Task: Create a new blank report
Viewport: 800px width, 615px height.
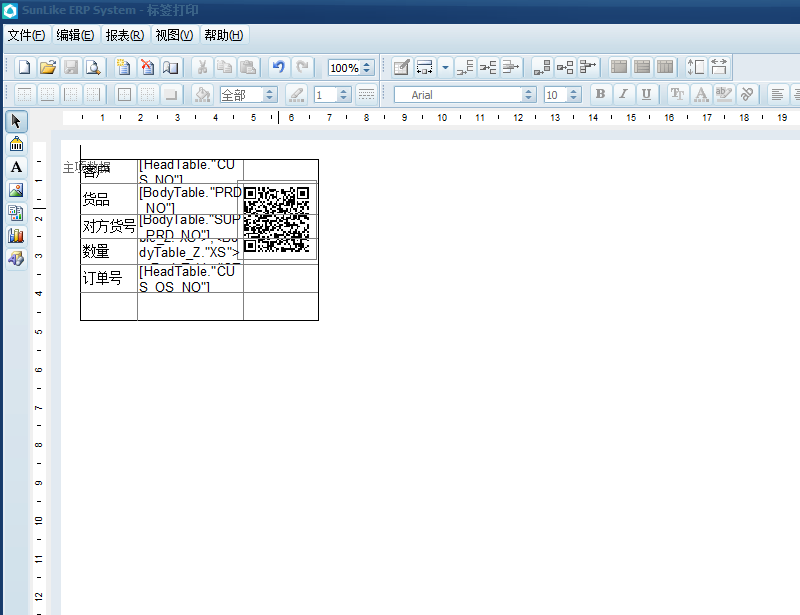Action: tap(24, 67)
